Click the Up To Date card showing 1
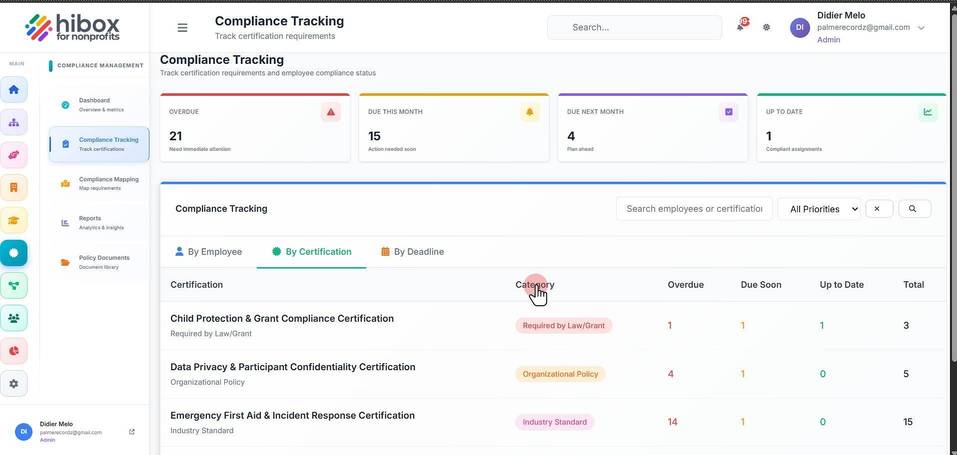The width and height of the screenshot is (957, 455). (x=851, y=128)
